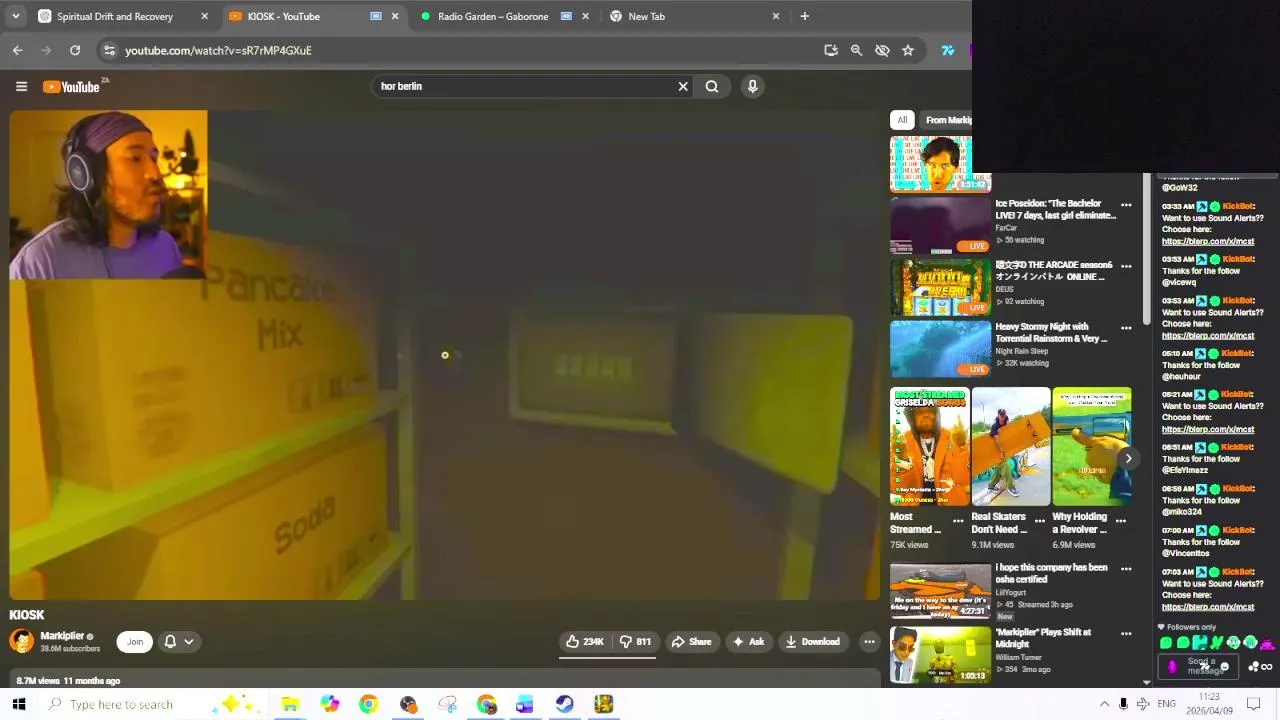View site information icon in address bar
This screenshot has width=1280, height=720.
tap(109, 50)
